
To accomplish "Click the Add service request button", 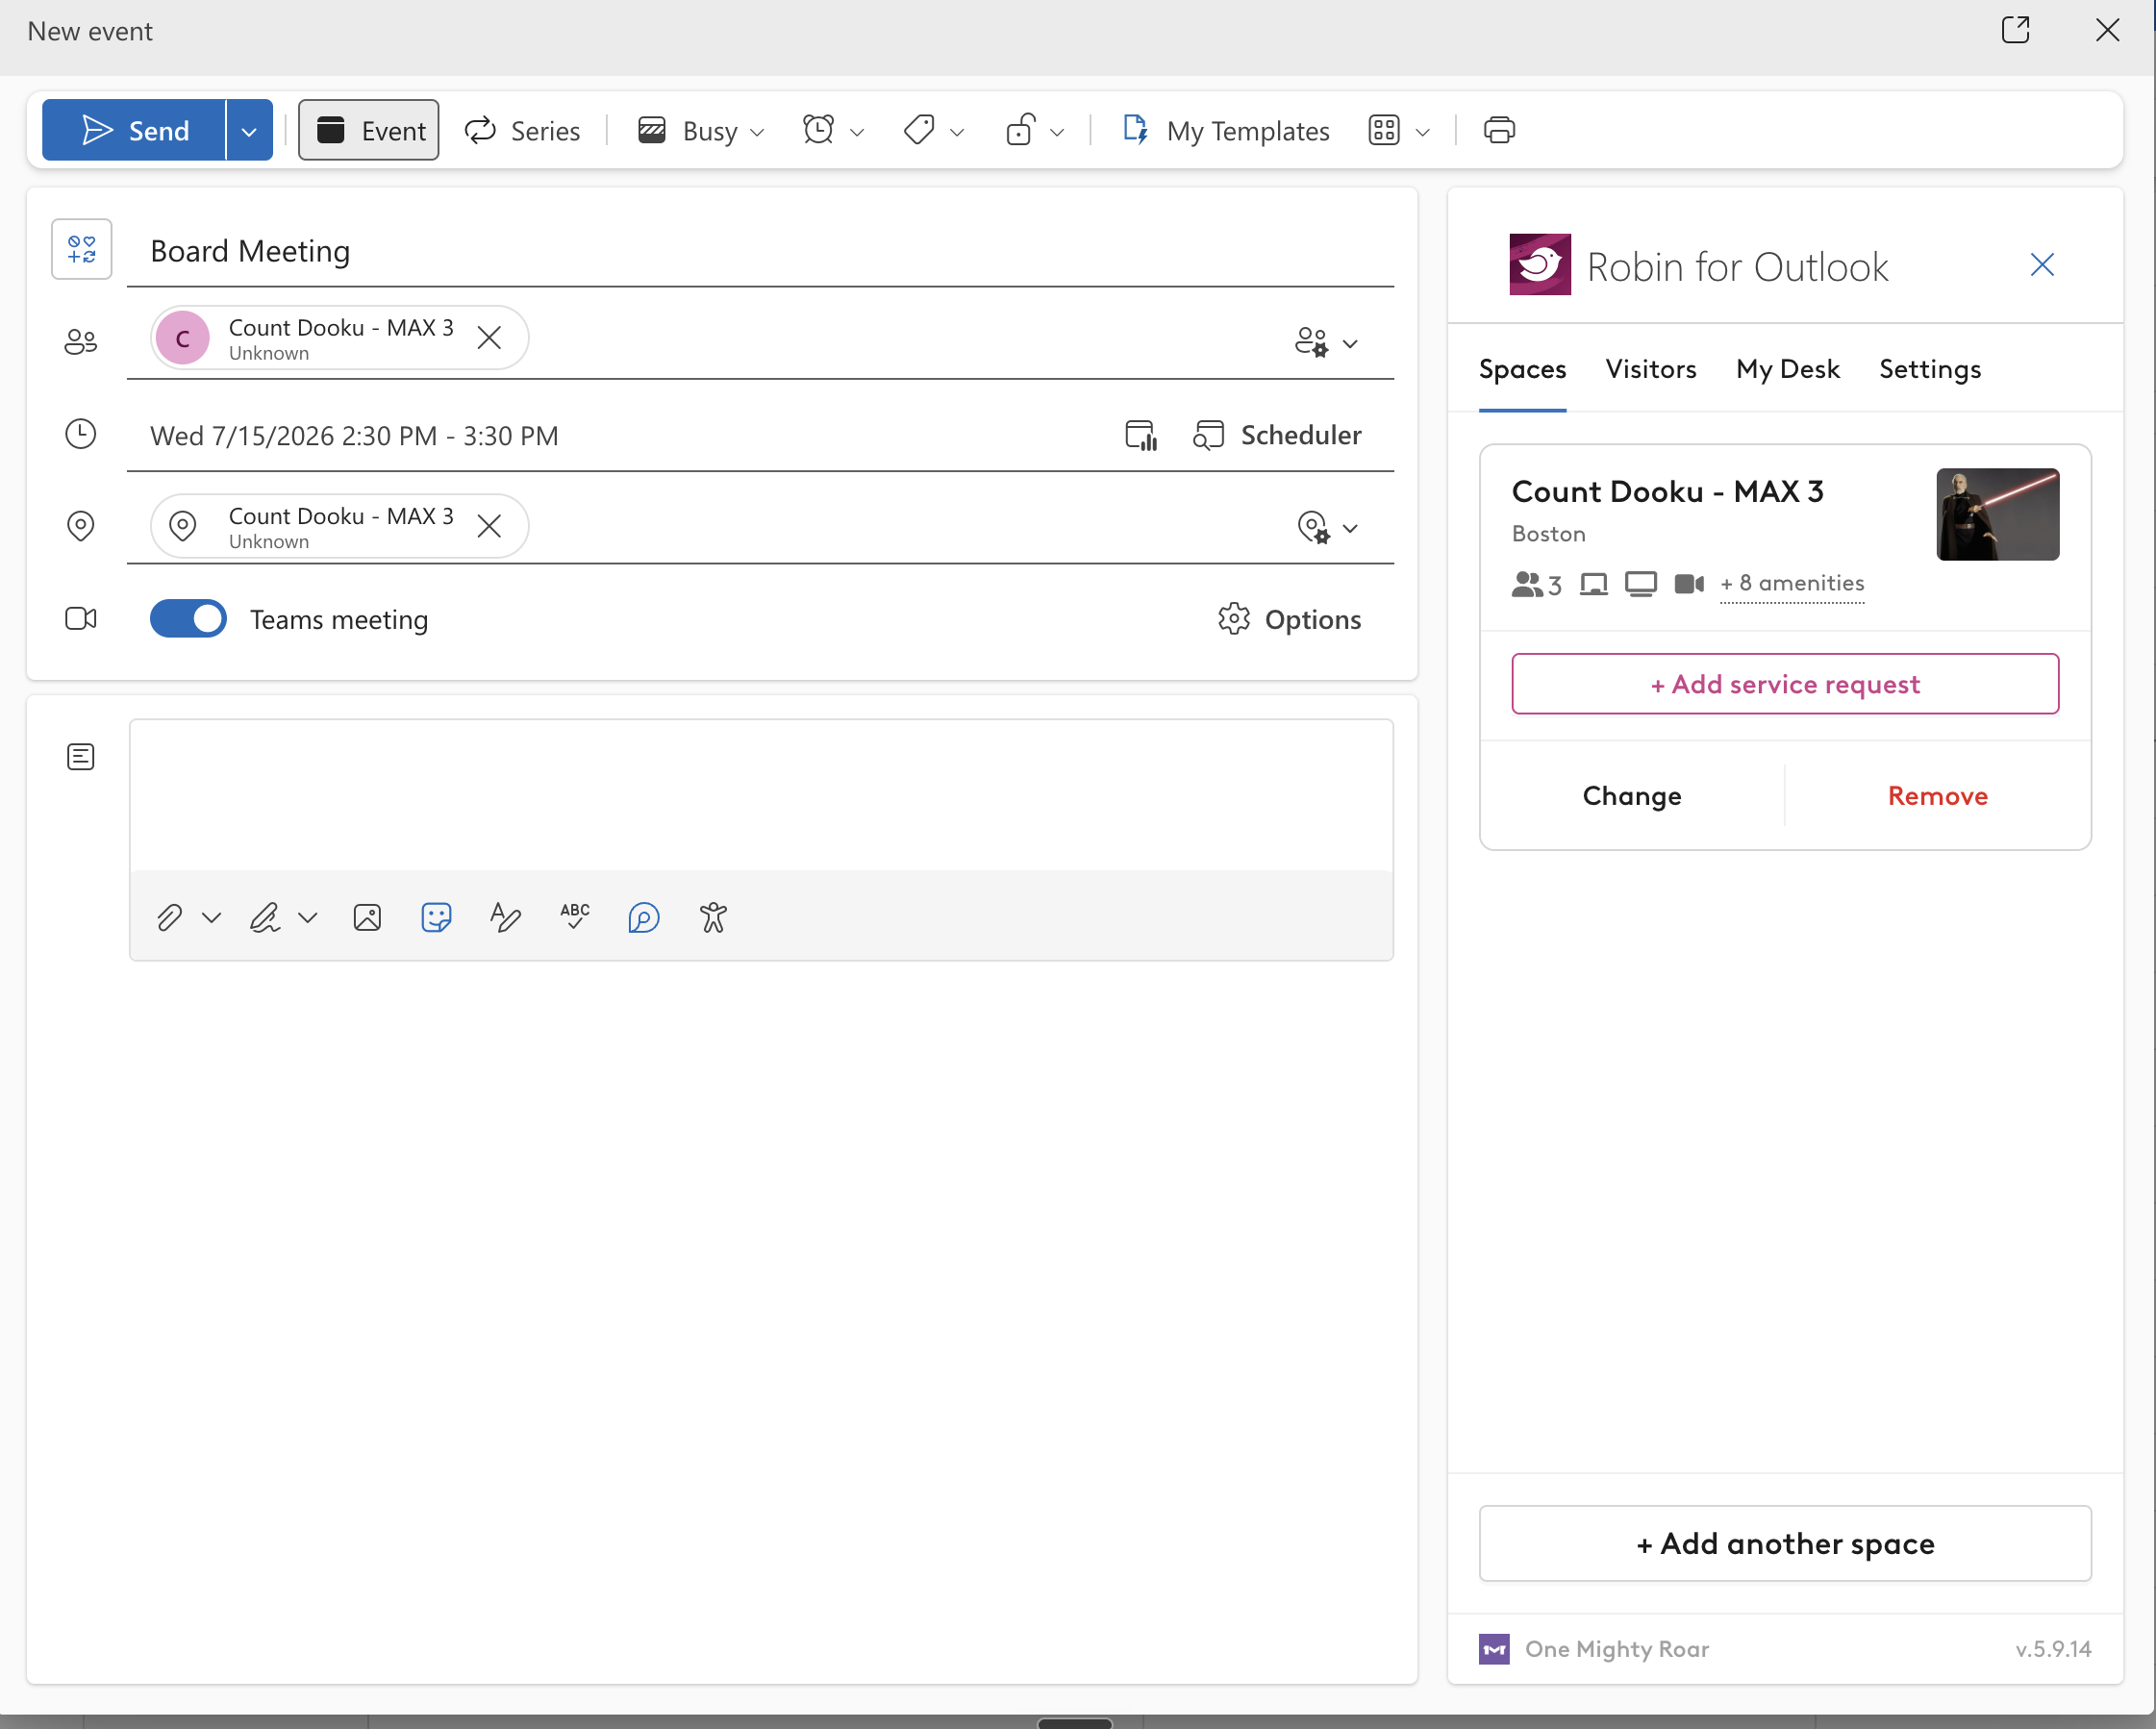I will pos(1785,684).
